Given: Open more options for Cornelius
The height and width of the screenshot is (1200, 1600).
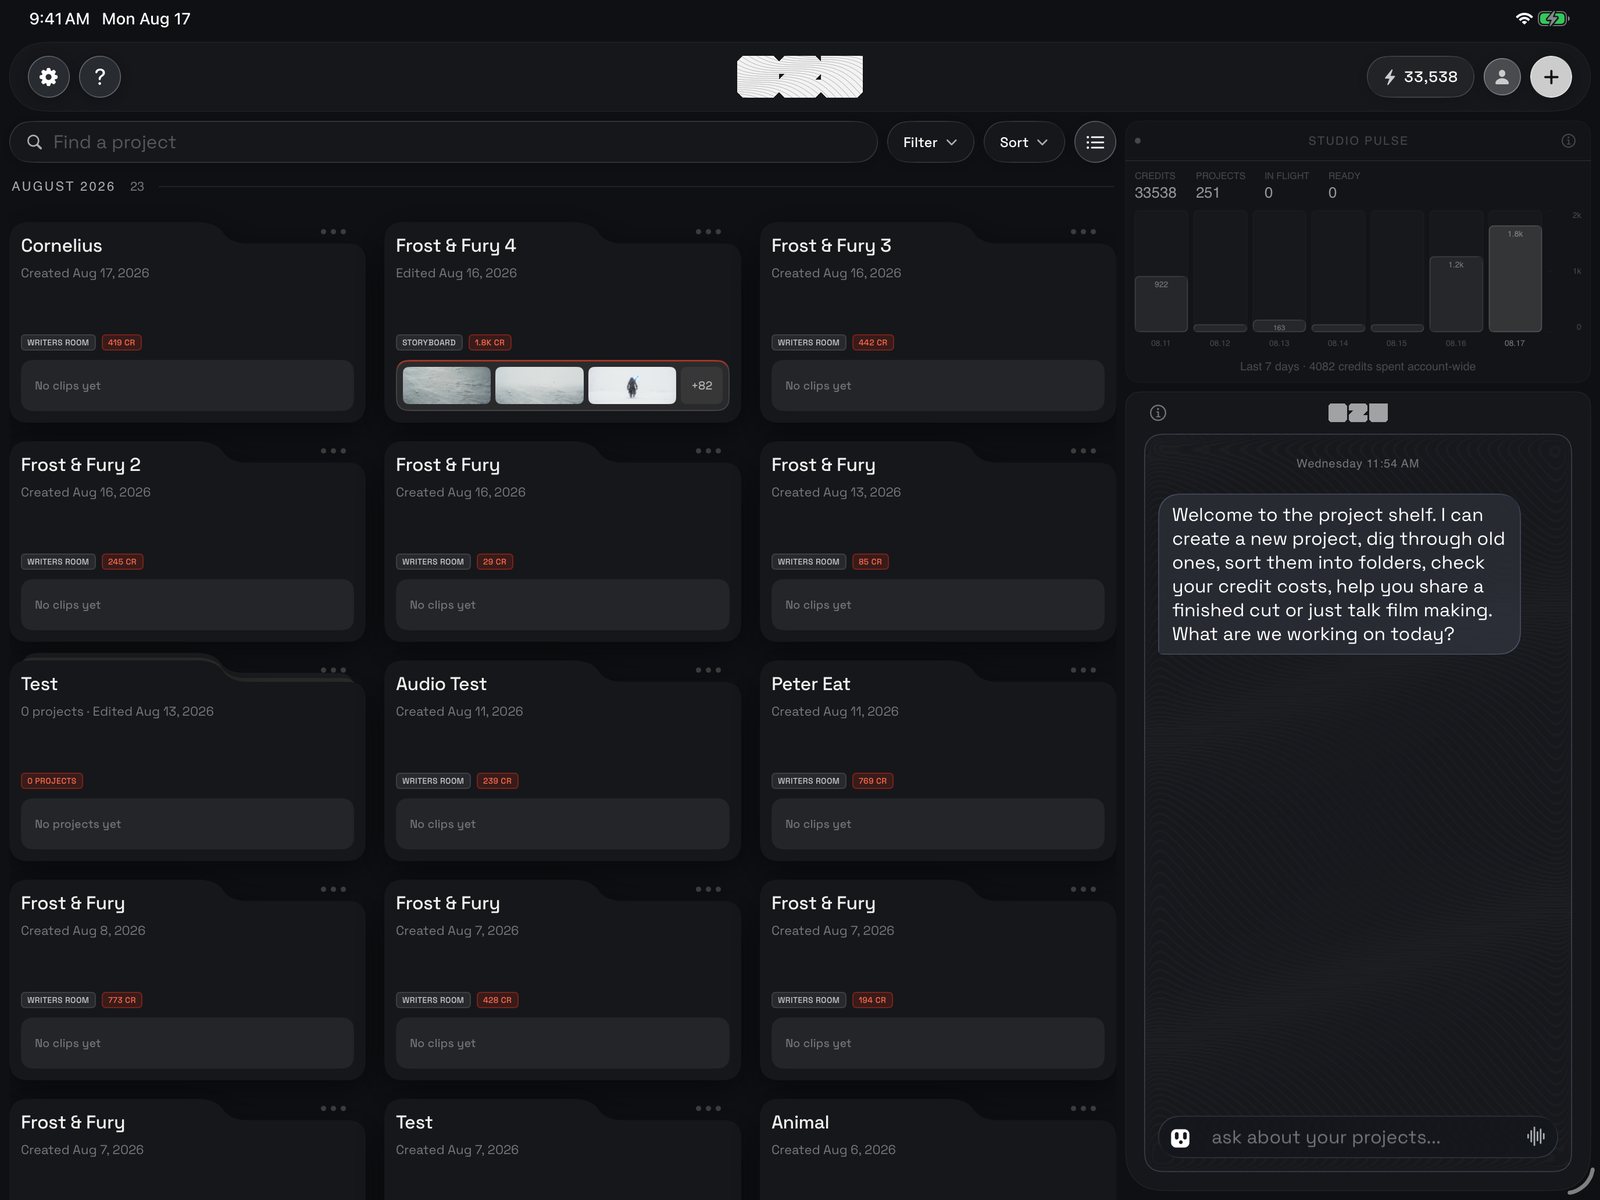Looking at the screenshot, I should tap(333, 232).
